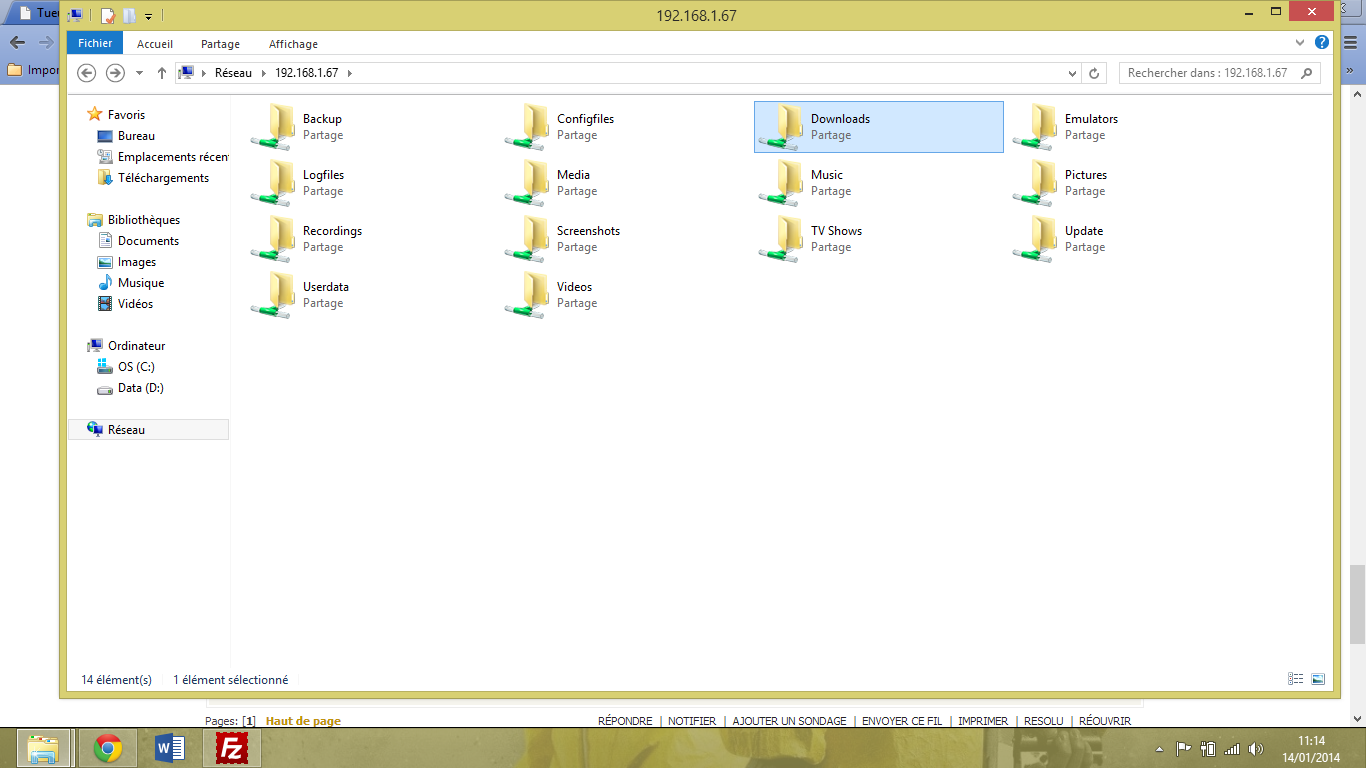Click the Up one level arrow
The height and width of the screenshot is (768, 1366).
coord(162,73)
